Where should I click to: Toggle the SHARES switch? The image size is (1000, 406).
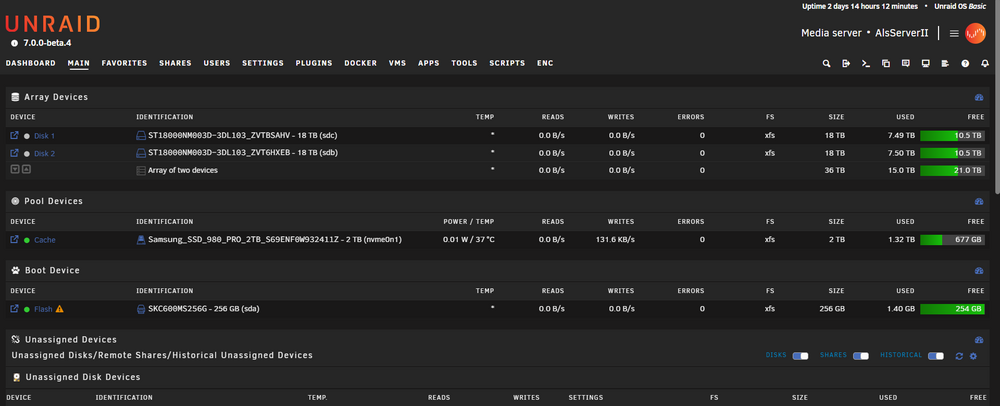point(861,356)
